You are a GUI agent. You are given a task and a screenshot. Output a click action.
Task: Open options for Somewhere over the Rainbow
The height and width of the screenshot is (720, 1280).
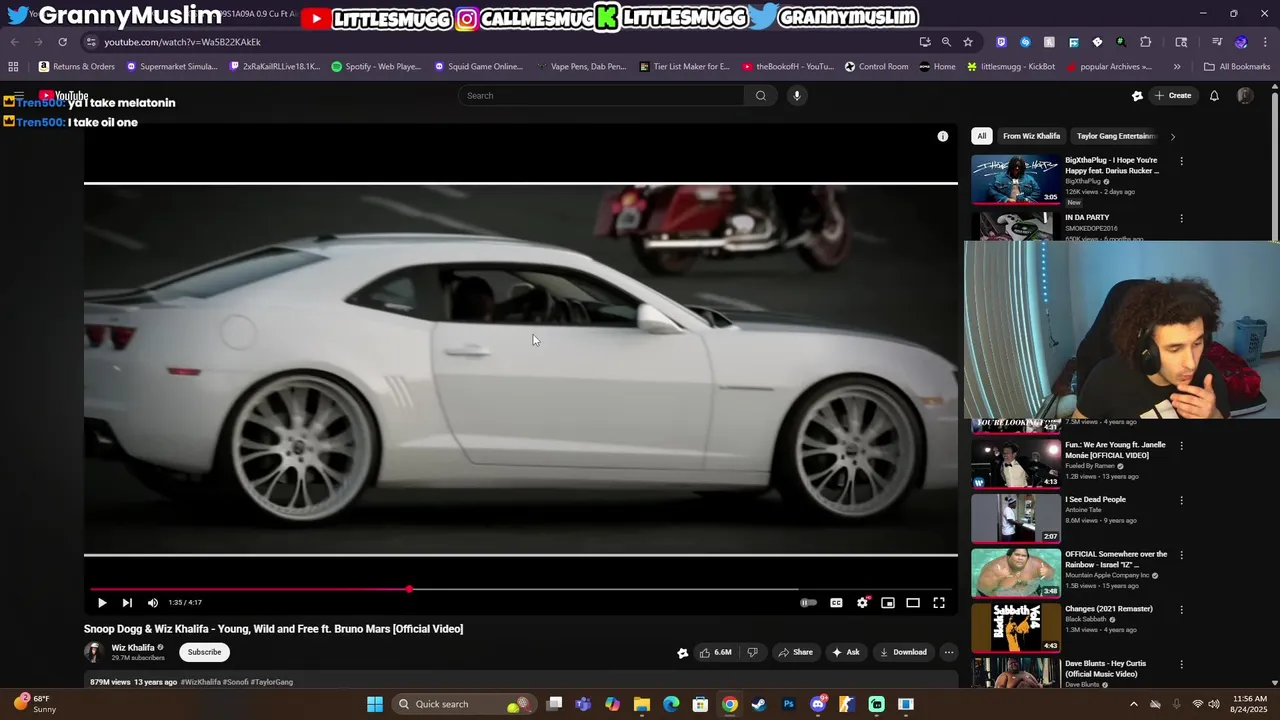click(1181, 555)
